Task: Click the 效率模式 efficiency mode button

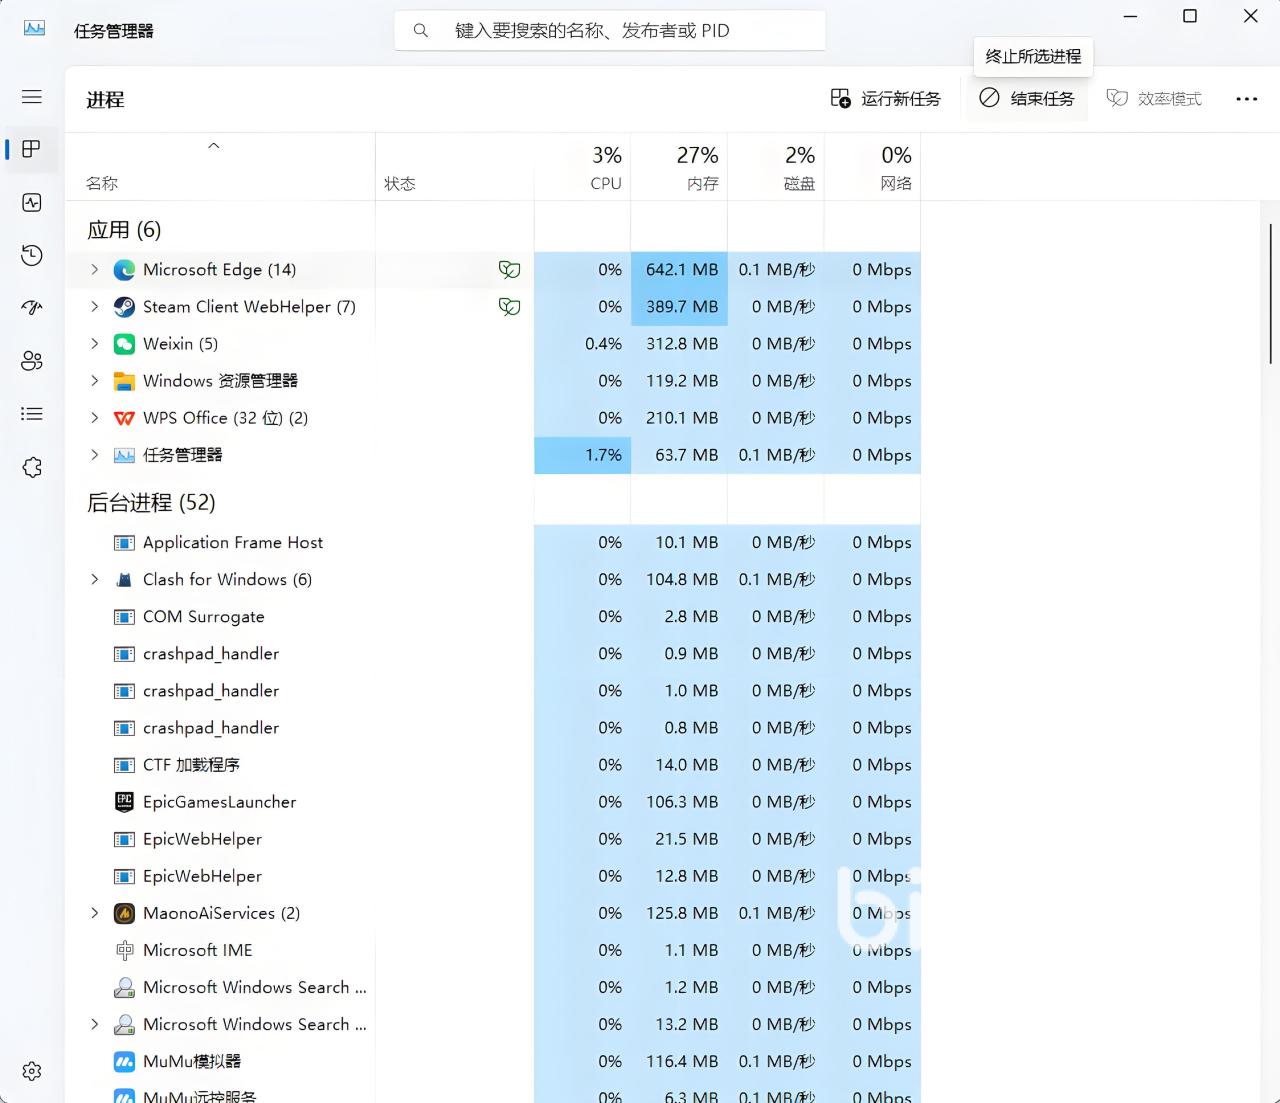Action: click(x=1154, y=98)
